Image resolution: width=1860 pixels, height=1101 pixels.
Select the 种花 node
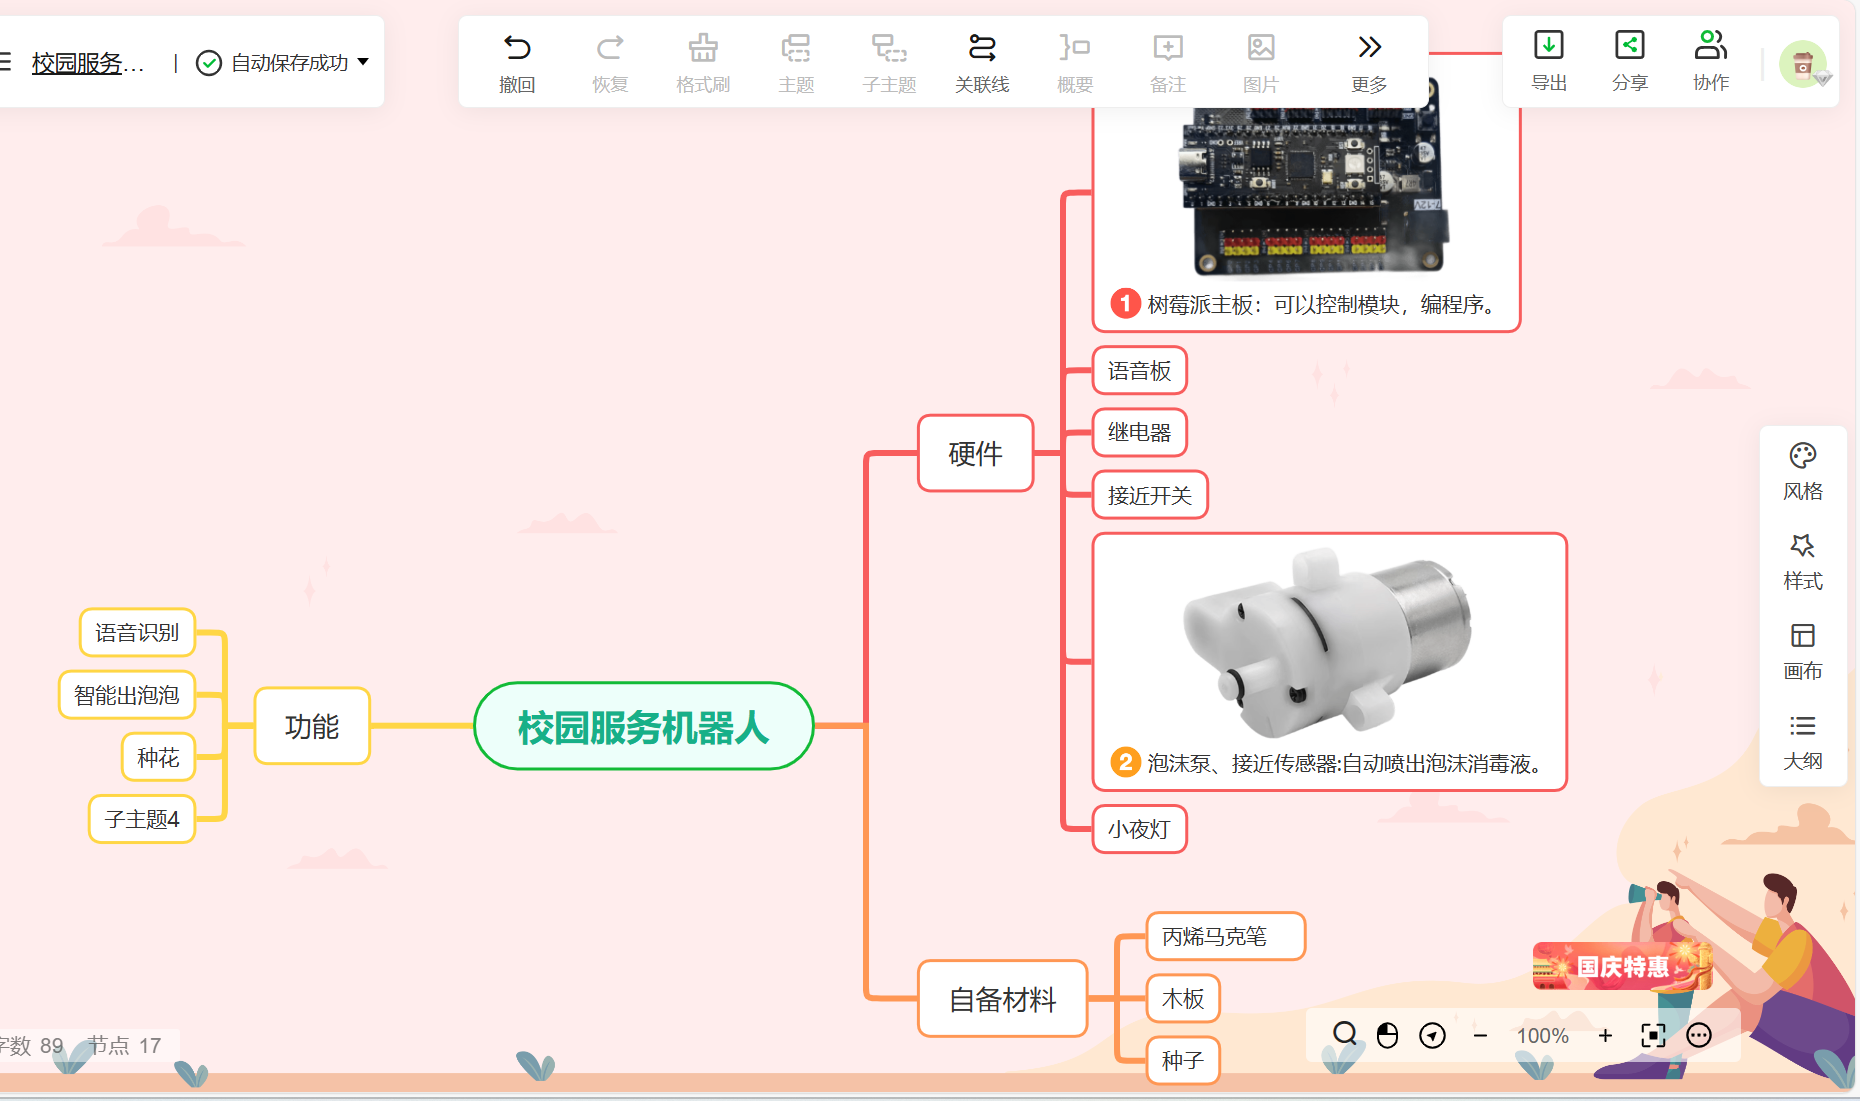158,757
